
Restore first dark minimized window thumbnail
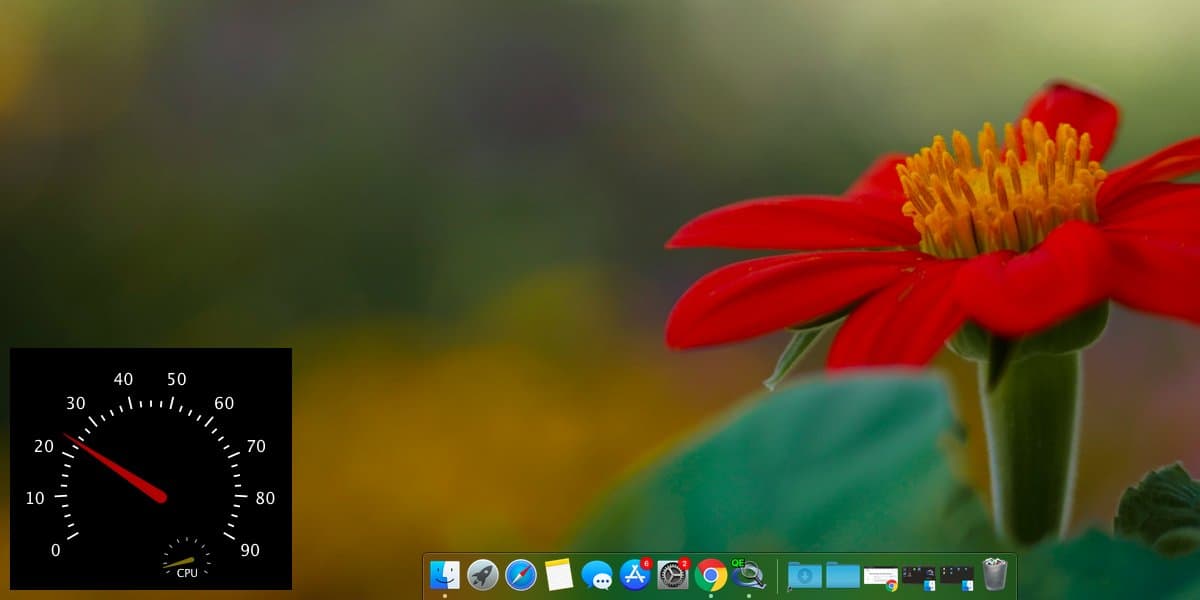(919, 578)
